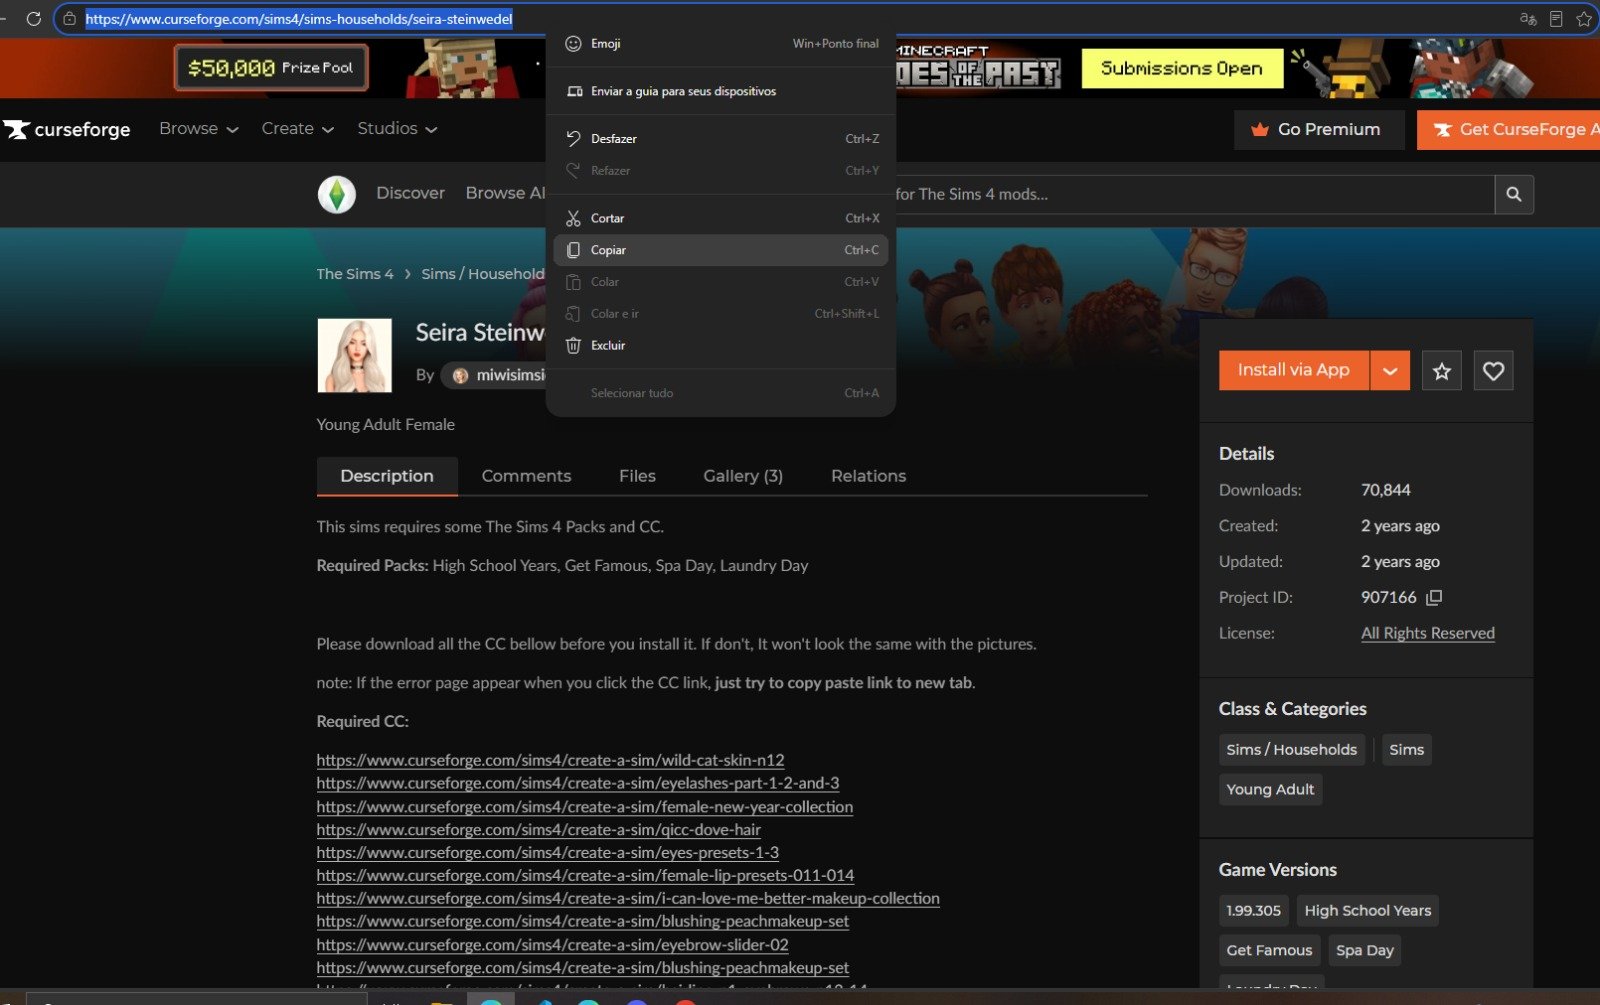Click the Sims / Households category tag
Screen dimensions: 1600x1005
click(1292, 750)
